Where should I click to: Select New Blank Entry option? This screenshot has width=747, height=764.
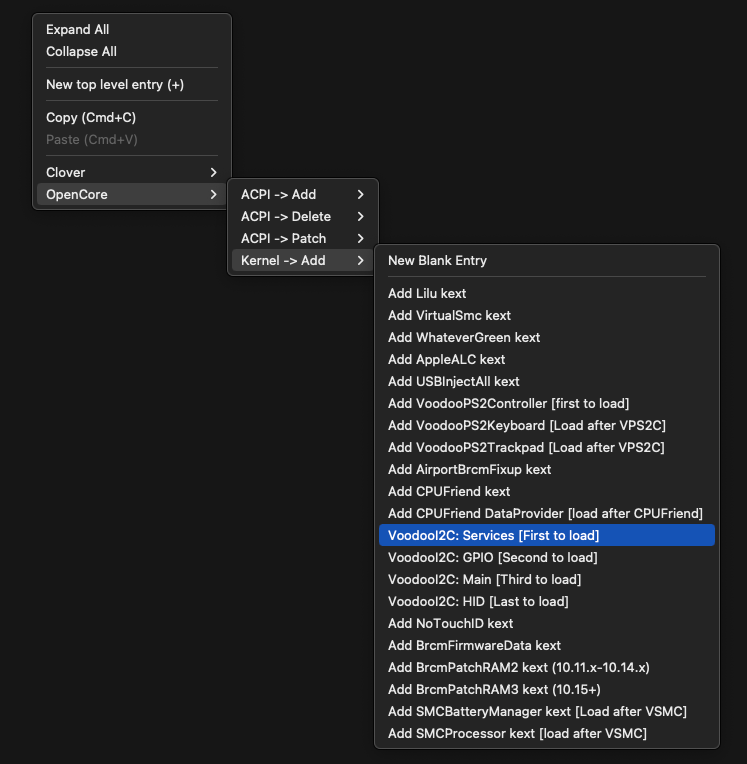click(x=437, y=261)
